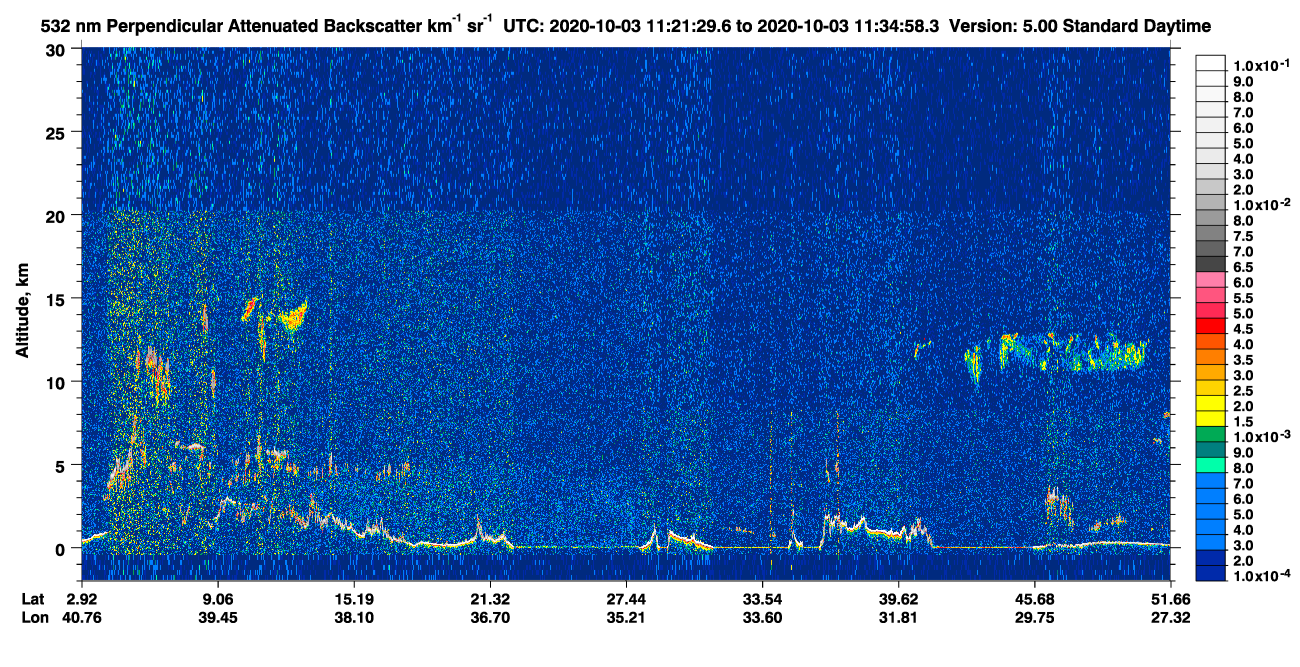Click the longitude value '27.32'

tap(1170, 618)
